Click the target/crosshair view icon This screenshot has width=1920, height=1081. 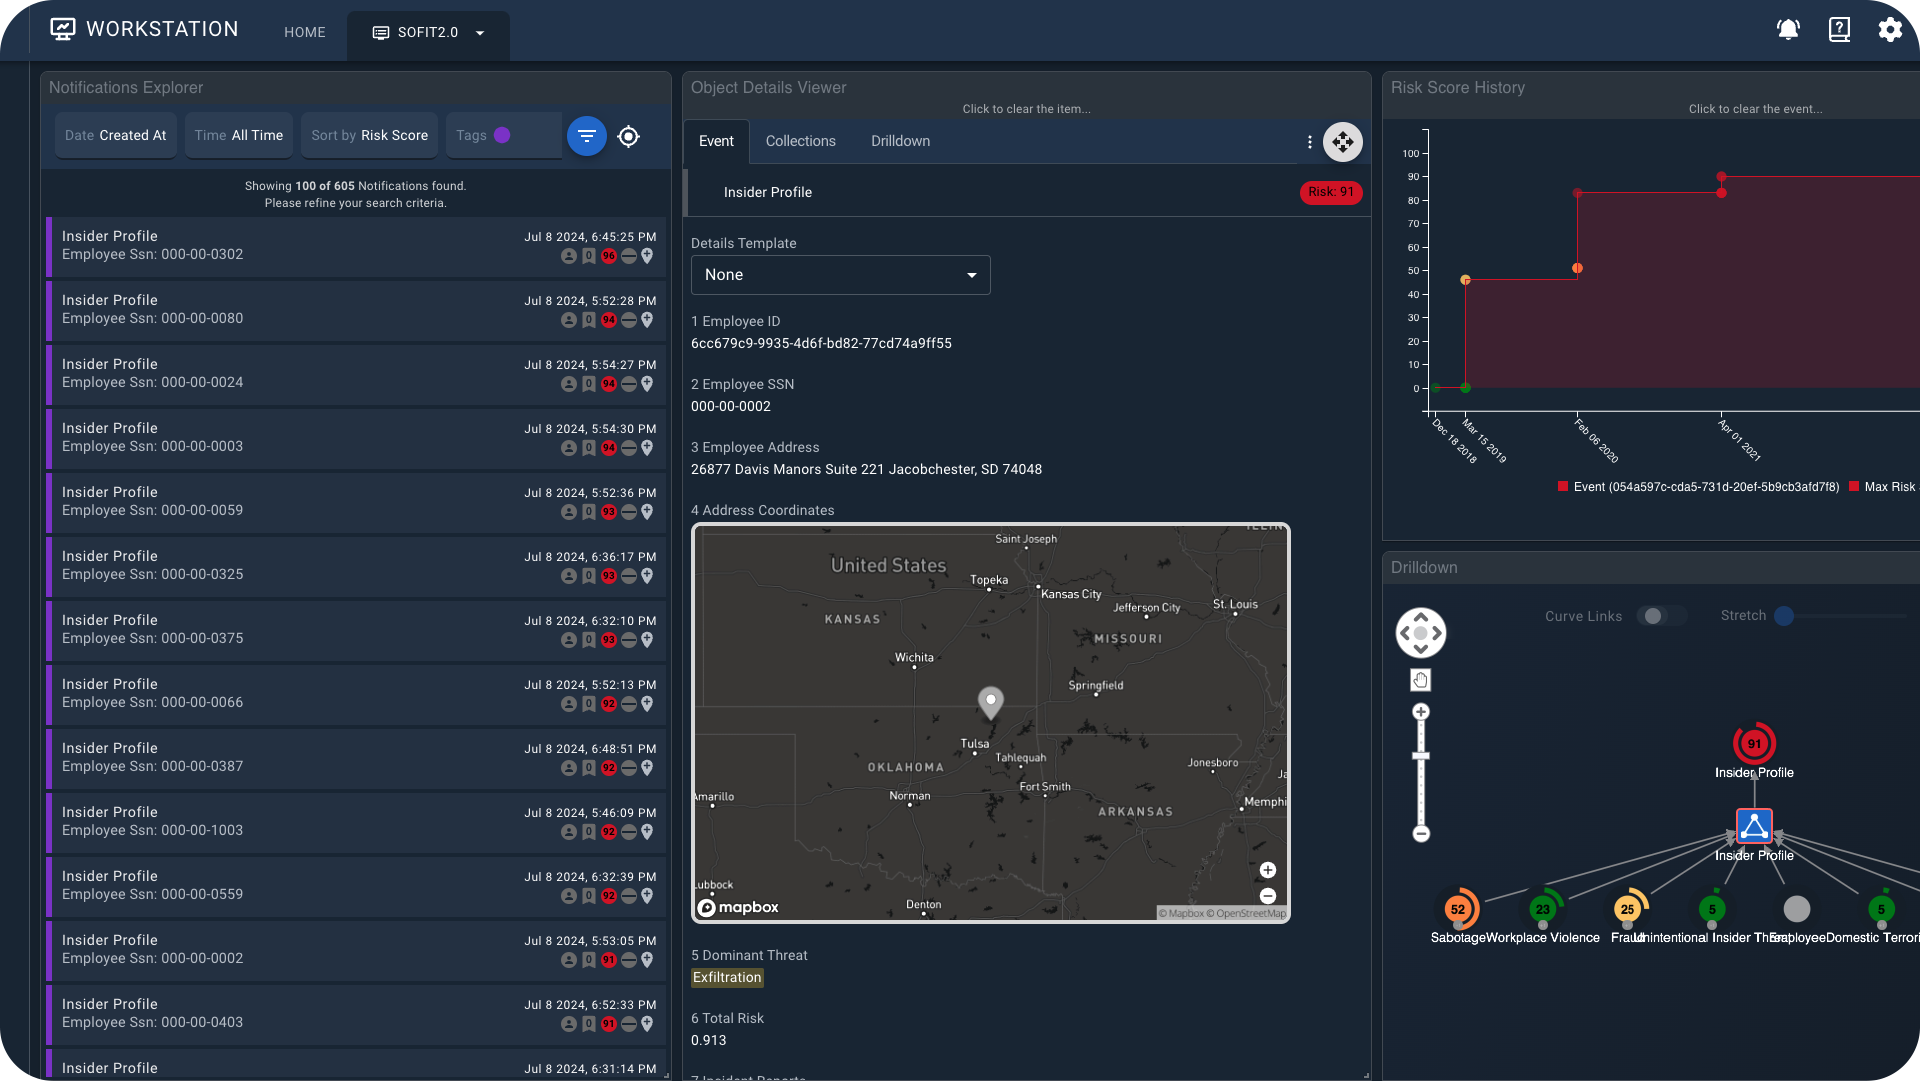[x=629, y=136]
